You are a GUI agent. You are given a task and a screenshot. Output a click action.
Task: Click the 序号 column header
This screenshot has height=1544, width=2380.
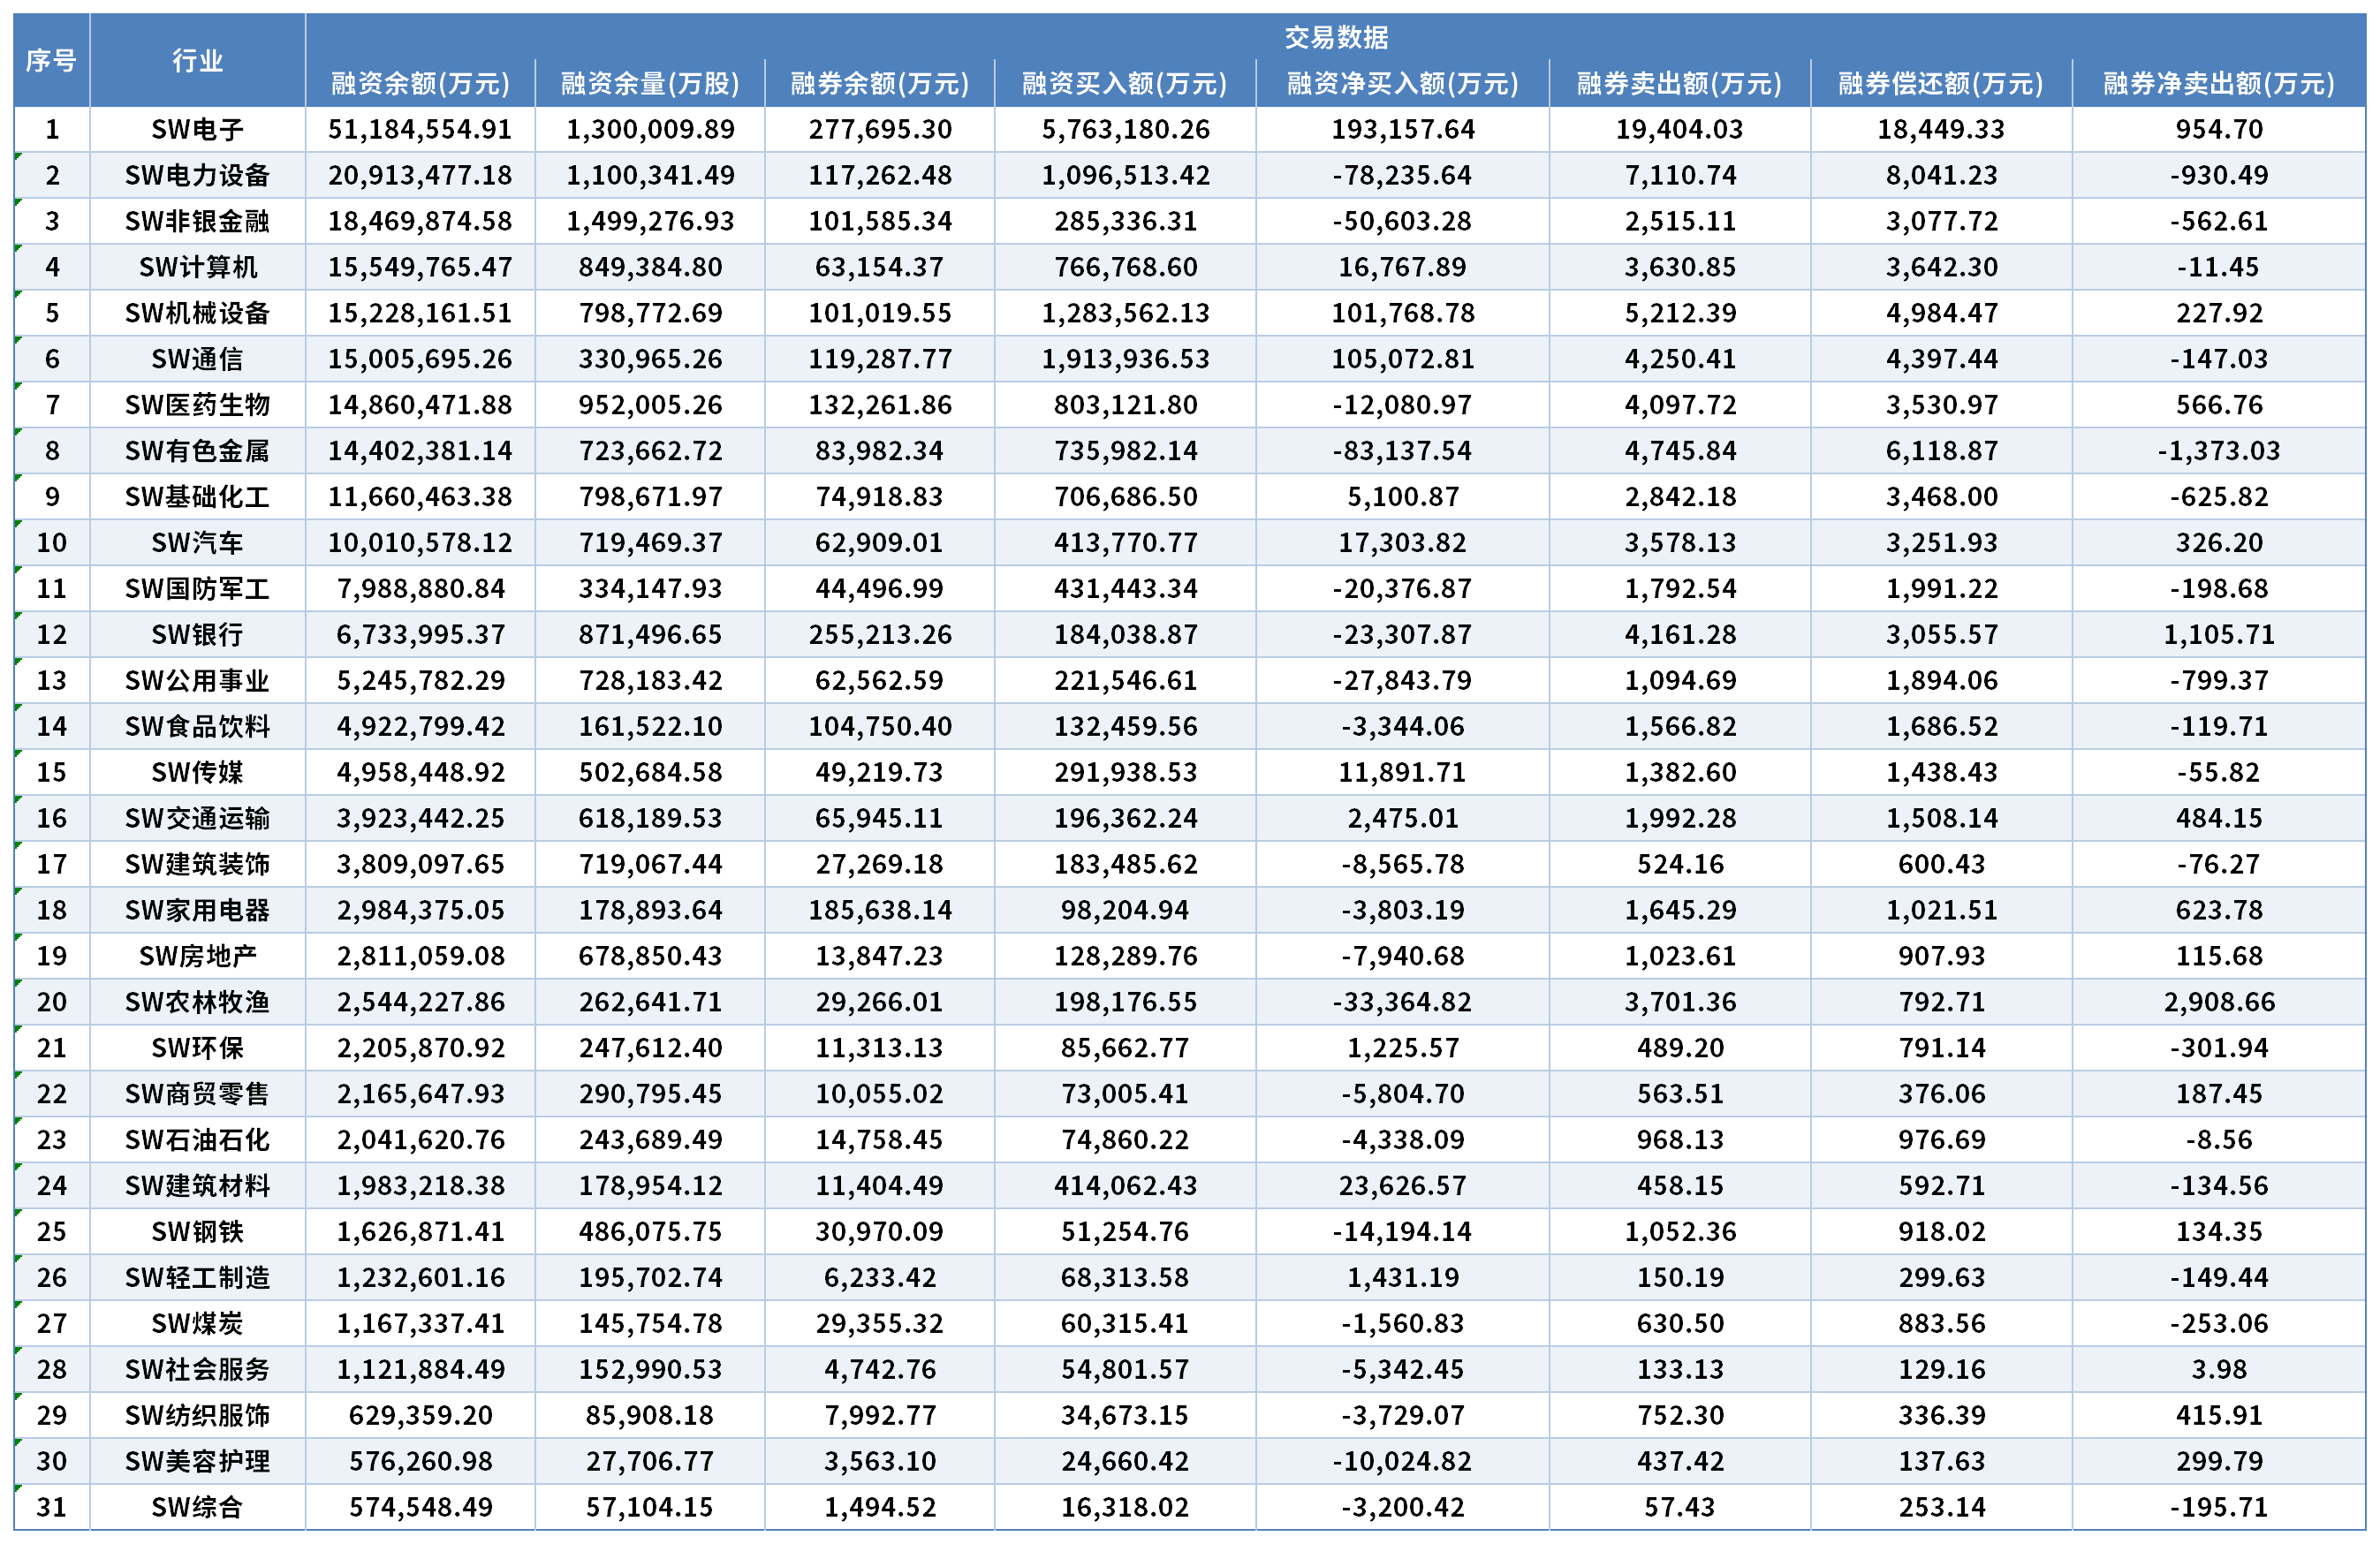point(52,60)
